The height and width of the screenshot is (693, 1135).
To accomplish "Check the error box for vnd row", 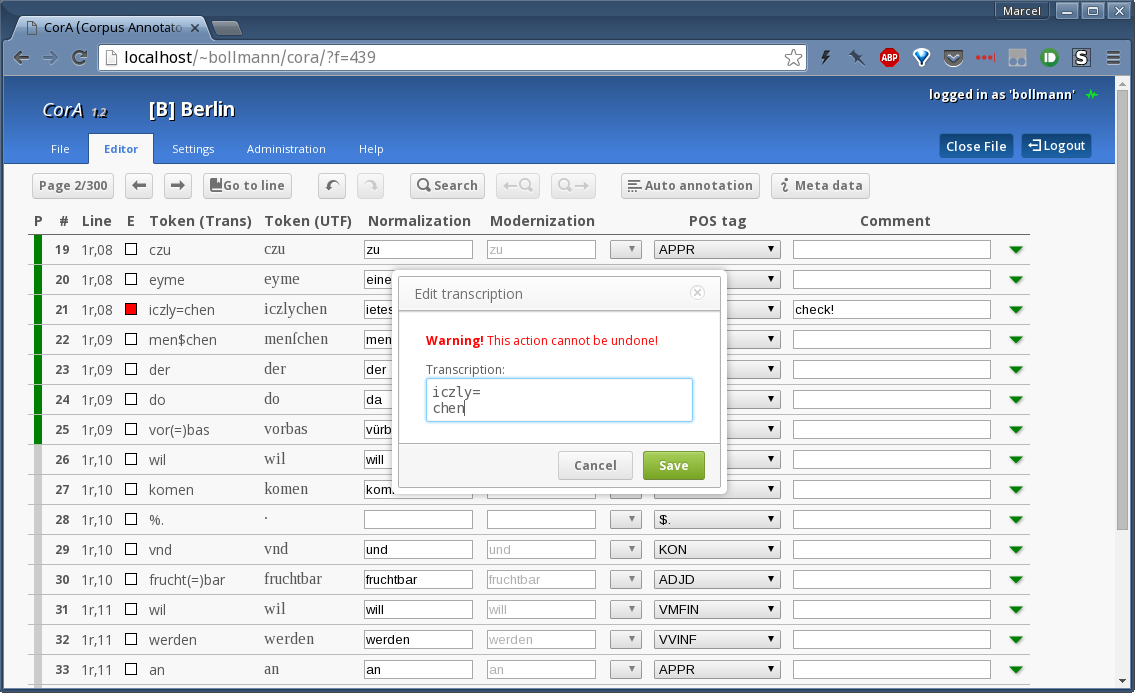I will 131,550.
